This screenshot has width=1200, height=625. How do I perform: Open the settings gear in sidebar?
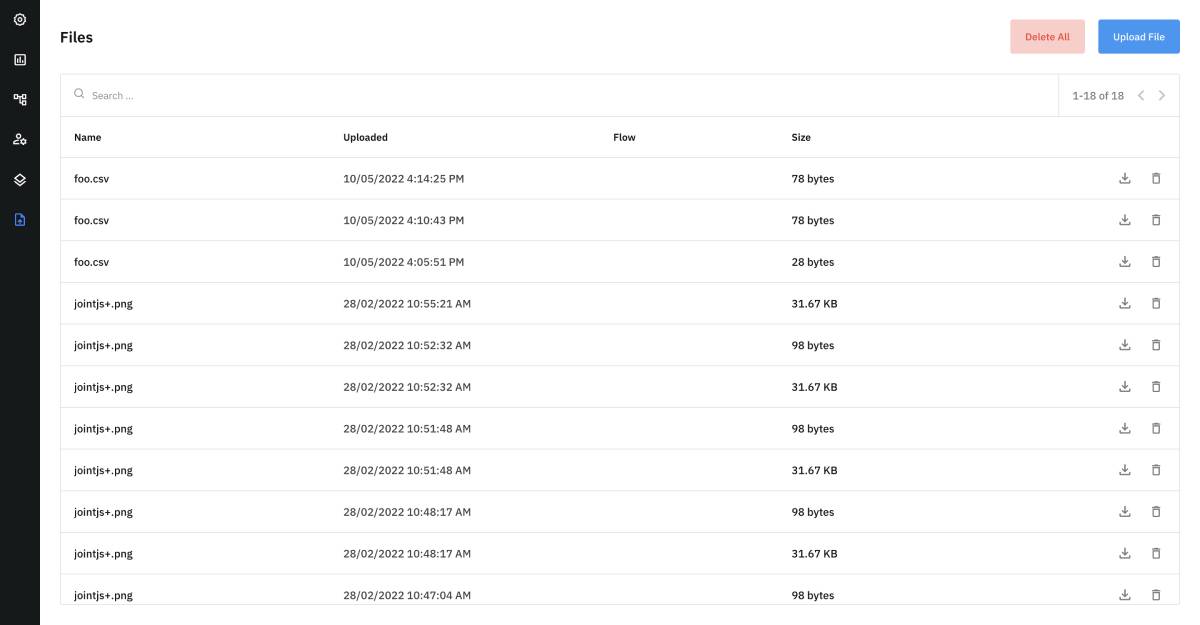(20, 19)
